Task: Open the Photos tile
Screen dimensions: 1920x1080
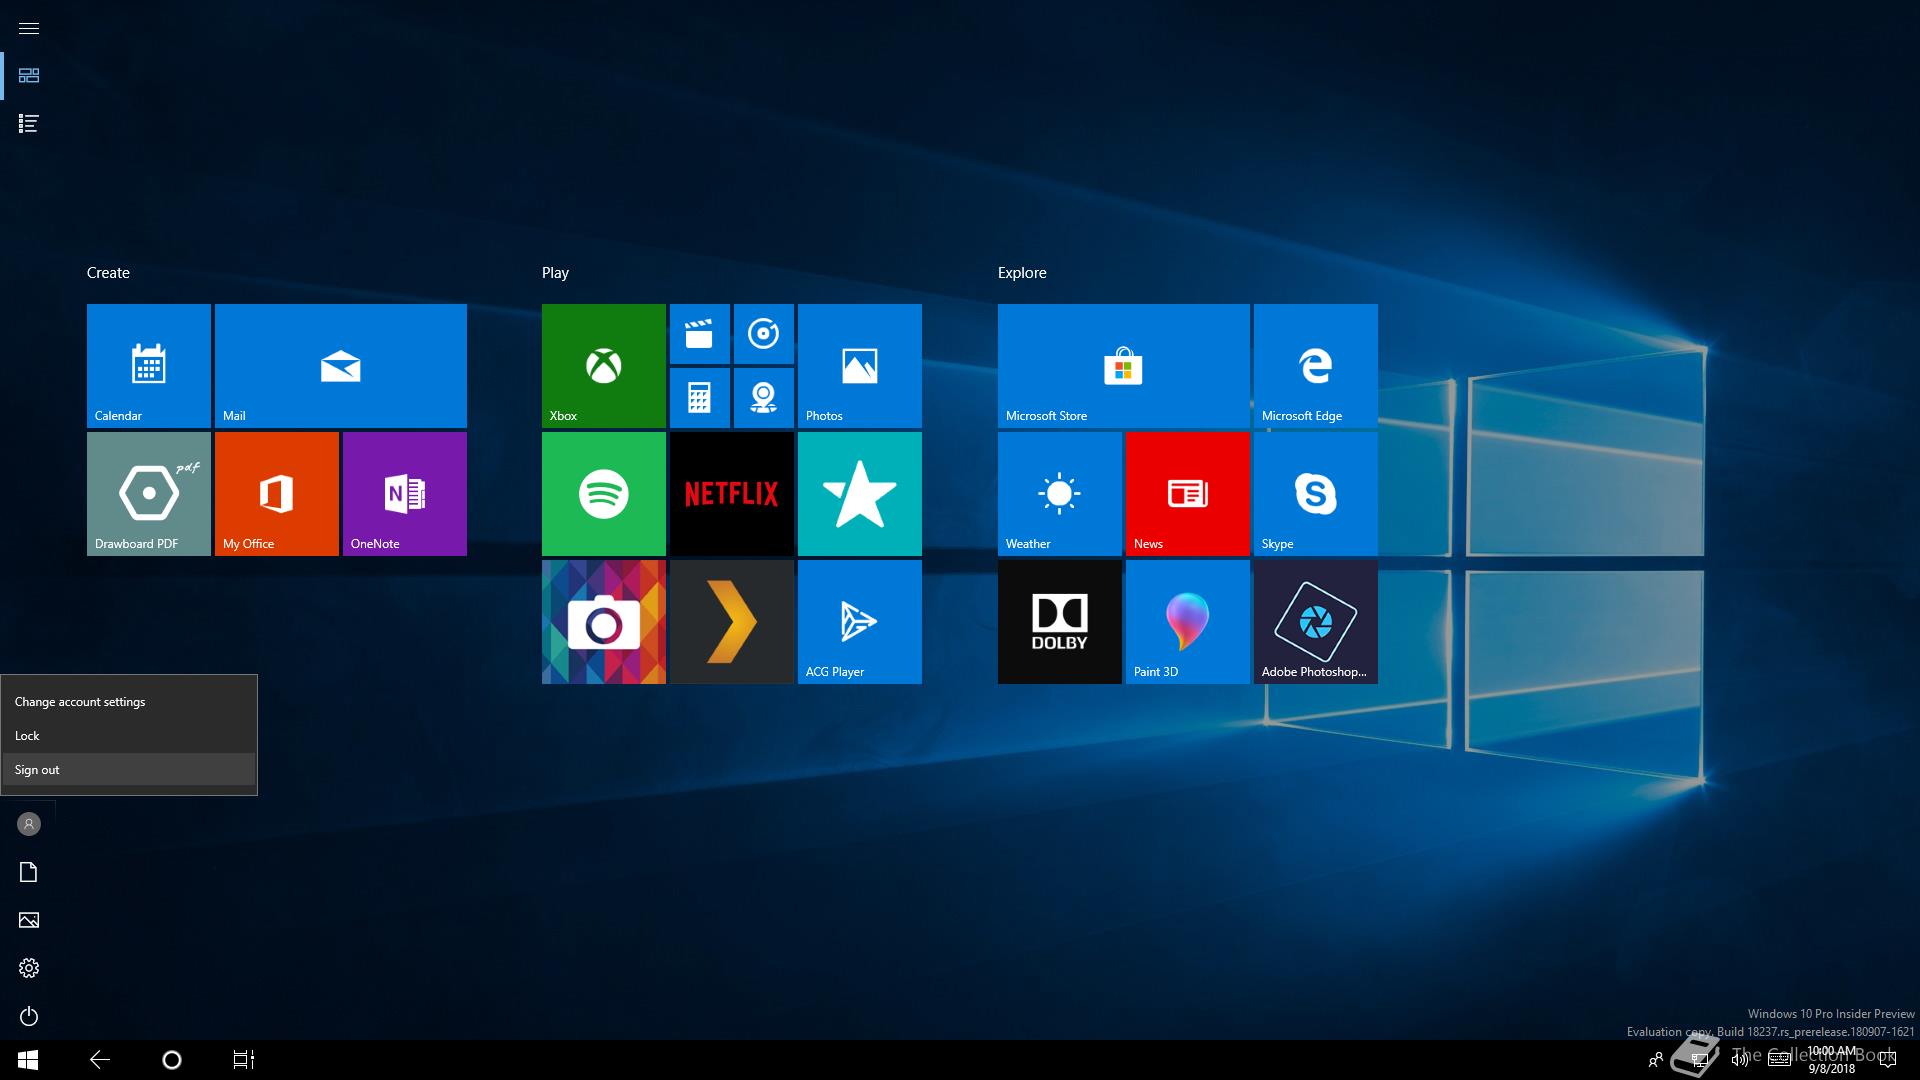Action: coord(860,366)
